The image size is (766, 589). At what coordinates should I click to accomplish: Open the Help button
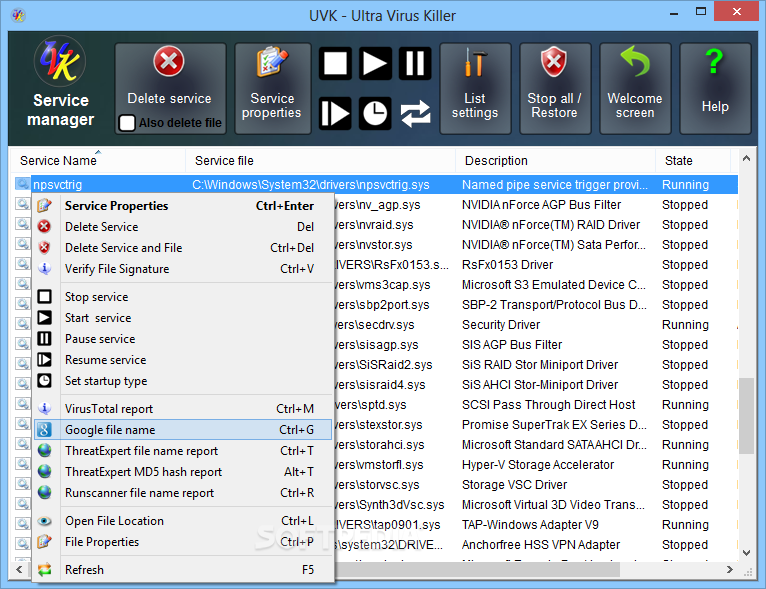coord(715,88)
